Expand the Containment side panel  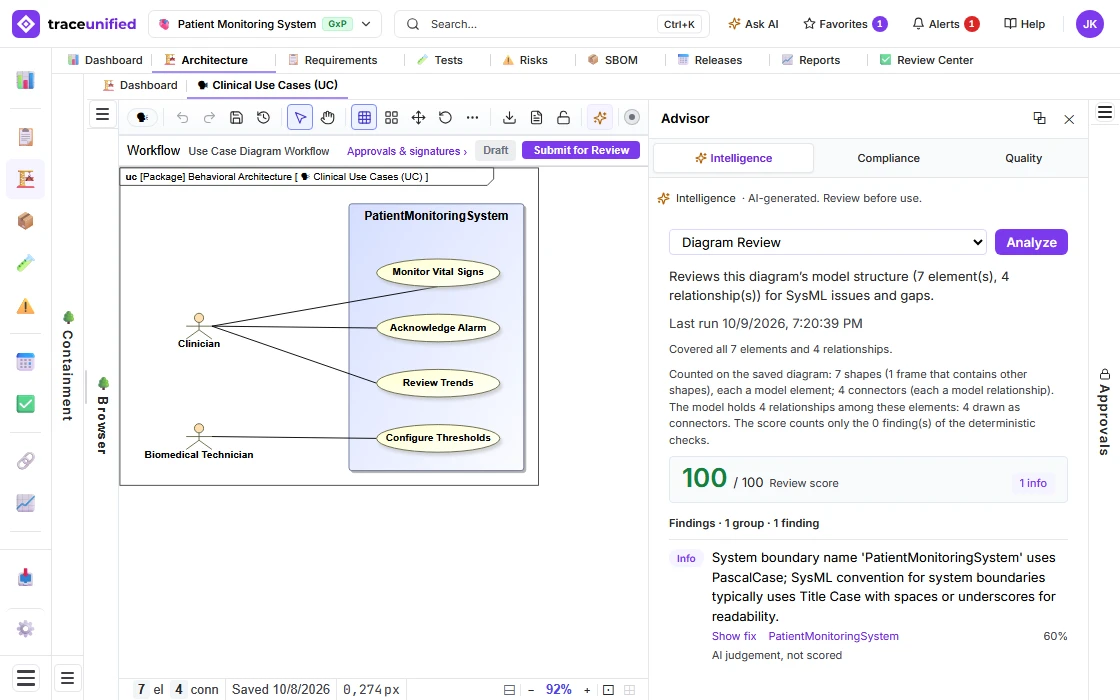point(68,366)
